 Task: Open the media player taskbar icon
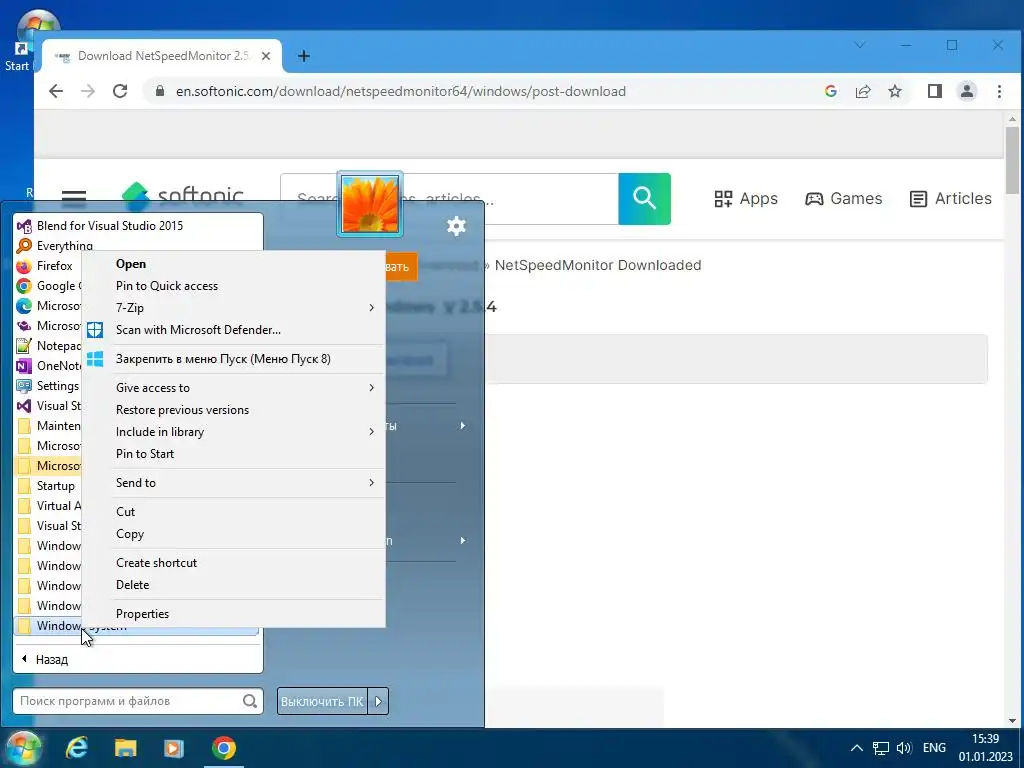pos(174,748)
